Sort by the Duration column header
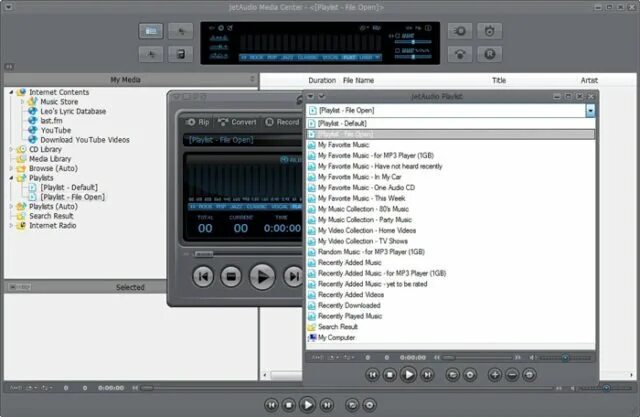Screen dimensions: 640x417 322,80
